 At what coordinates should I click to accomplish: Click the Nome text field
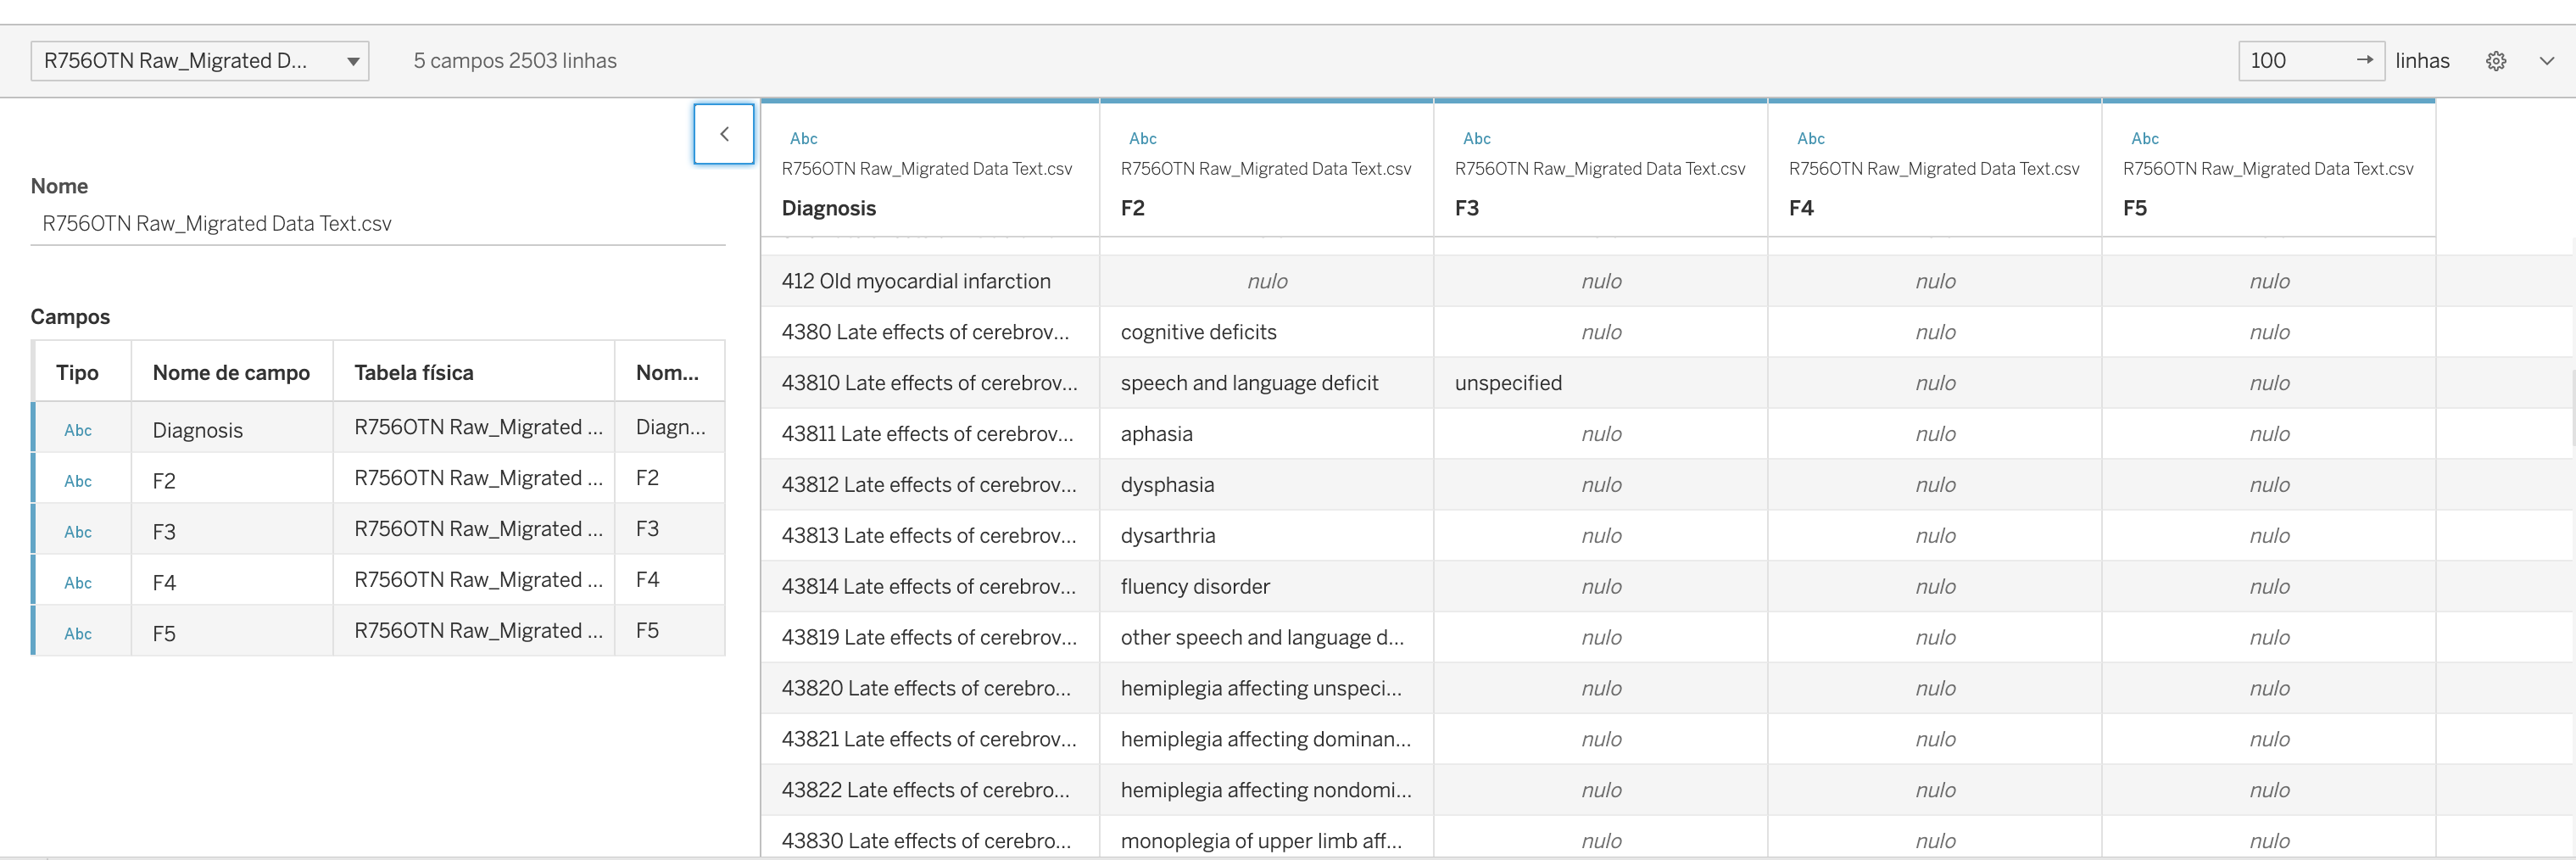[x=378, y=223]
